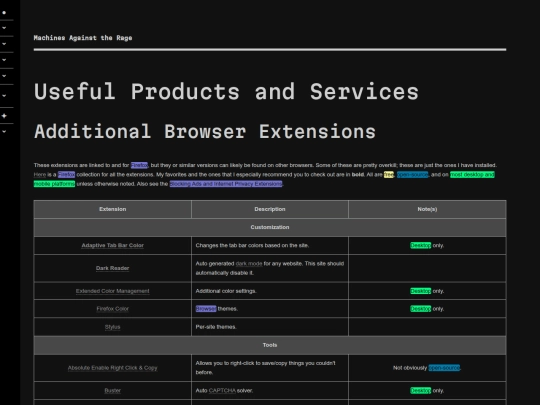
Task: Open Absolute Enable Right Click & Copy link
Action: click(113, 368)
